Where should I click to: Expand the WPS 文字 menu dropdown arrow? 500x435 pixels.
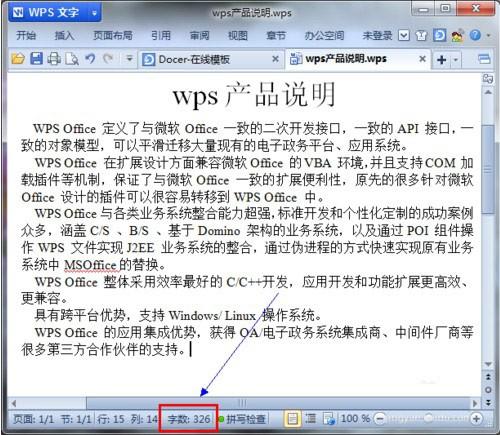tap(95, 13)
